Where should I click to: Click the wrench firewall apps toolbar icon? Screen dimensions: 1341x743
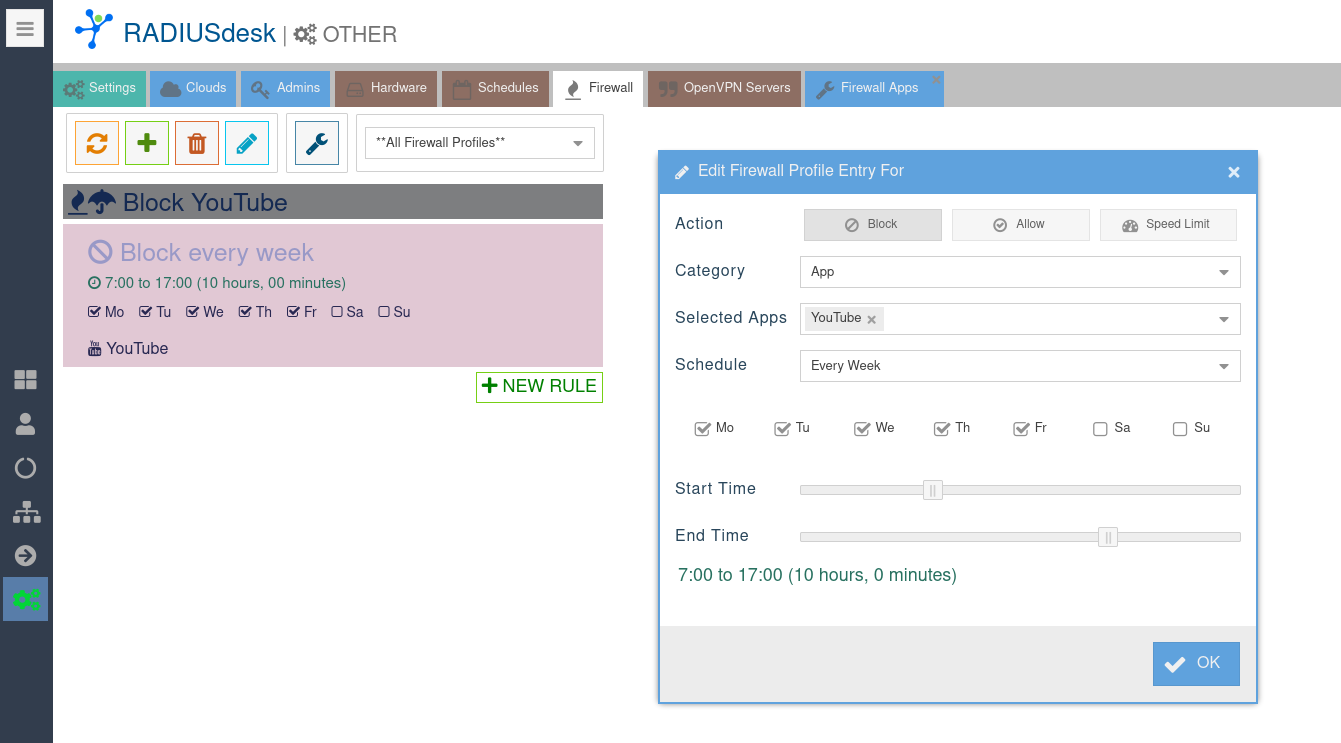317,143
